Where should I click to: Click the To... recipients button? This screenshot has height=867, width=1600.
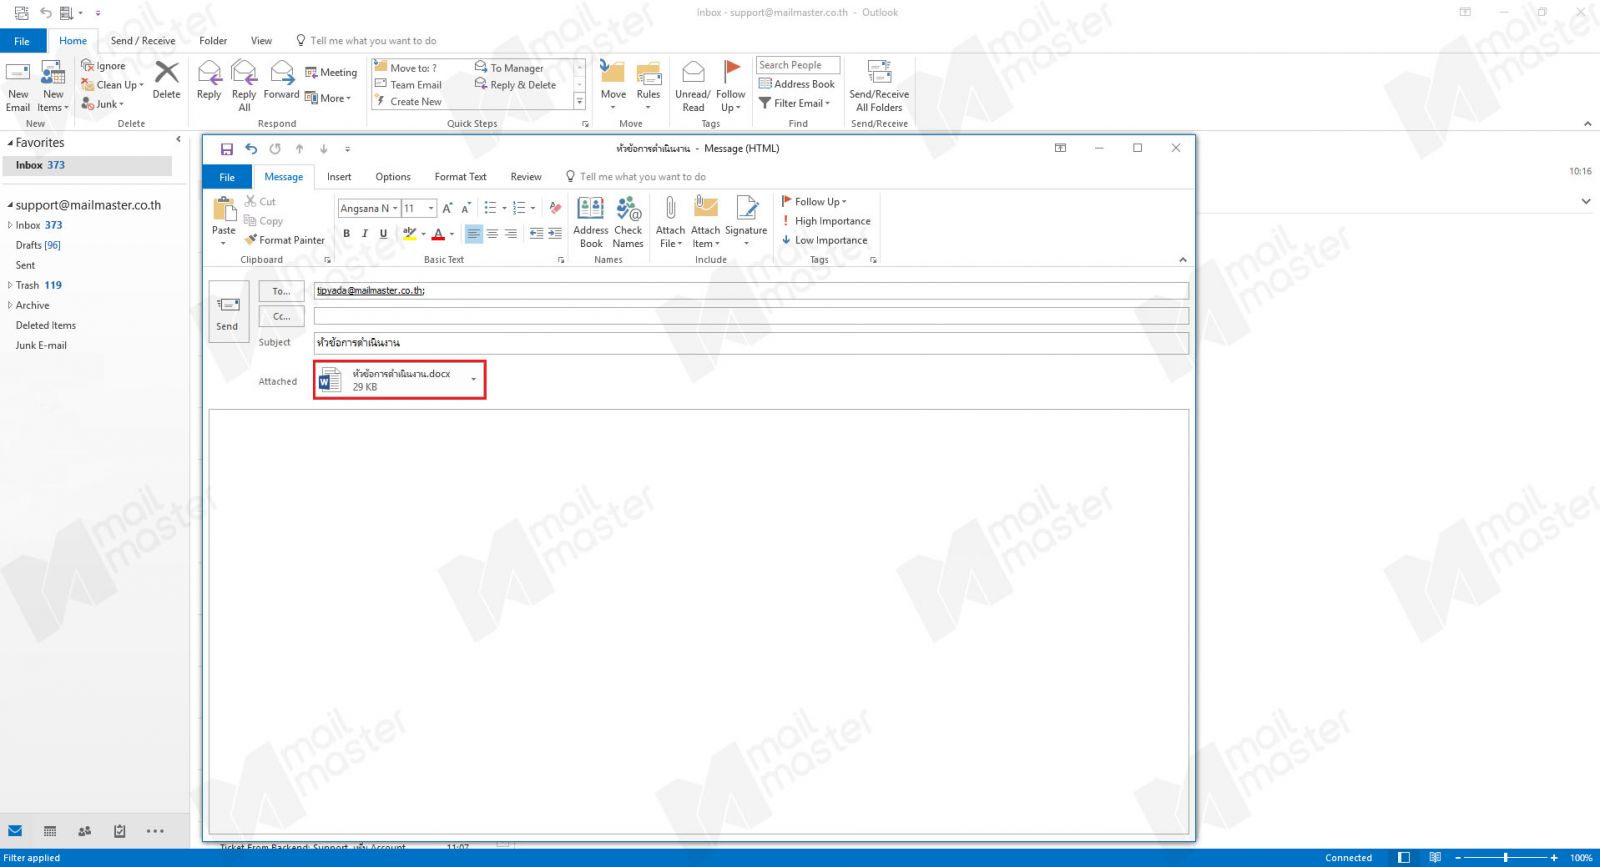point(282,291)
